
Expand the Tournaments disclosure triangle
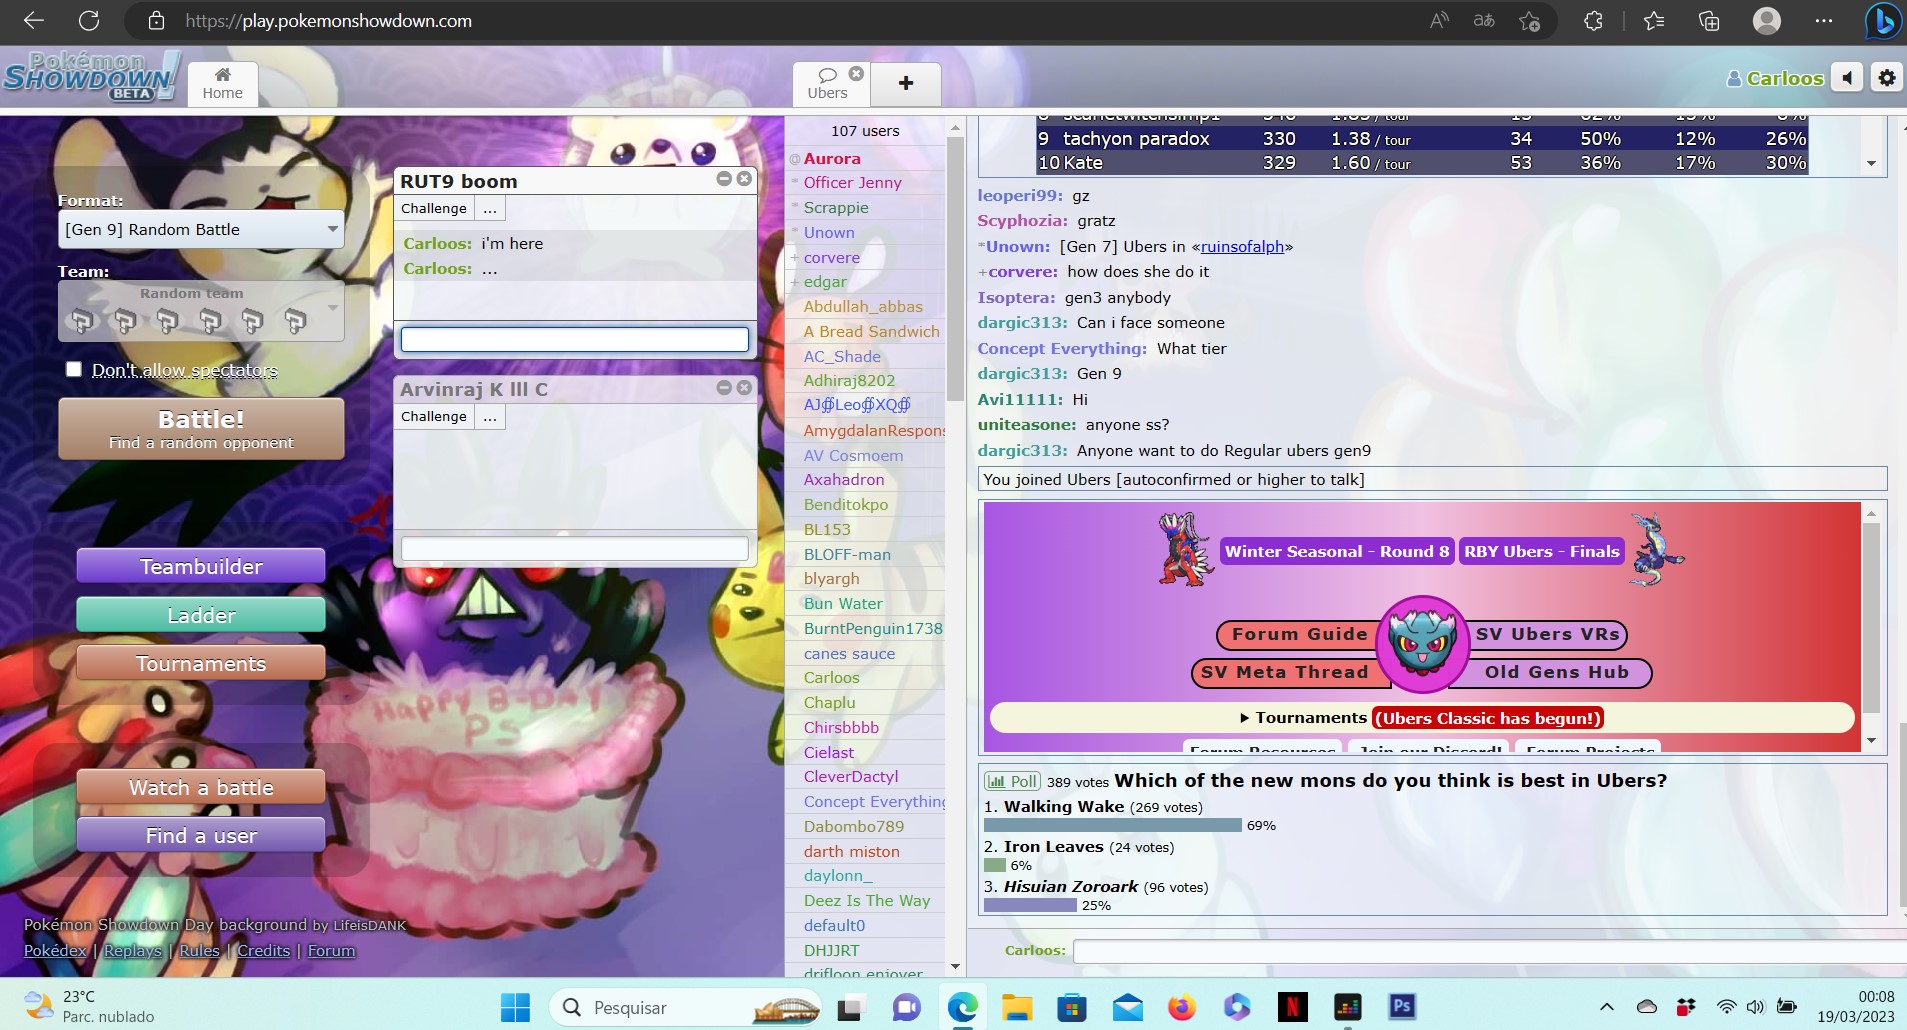(1244, 718)
